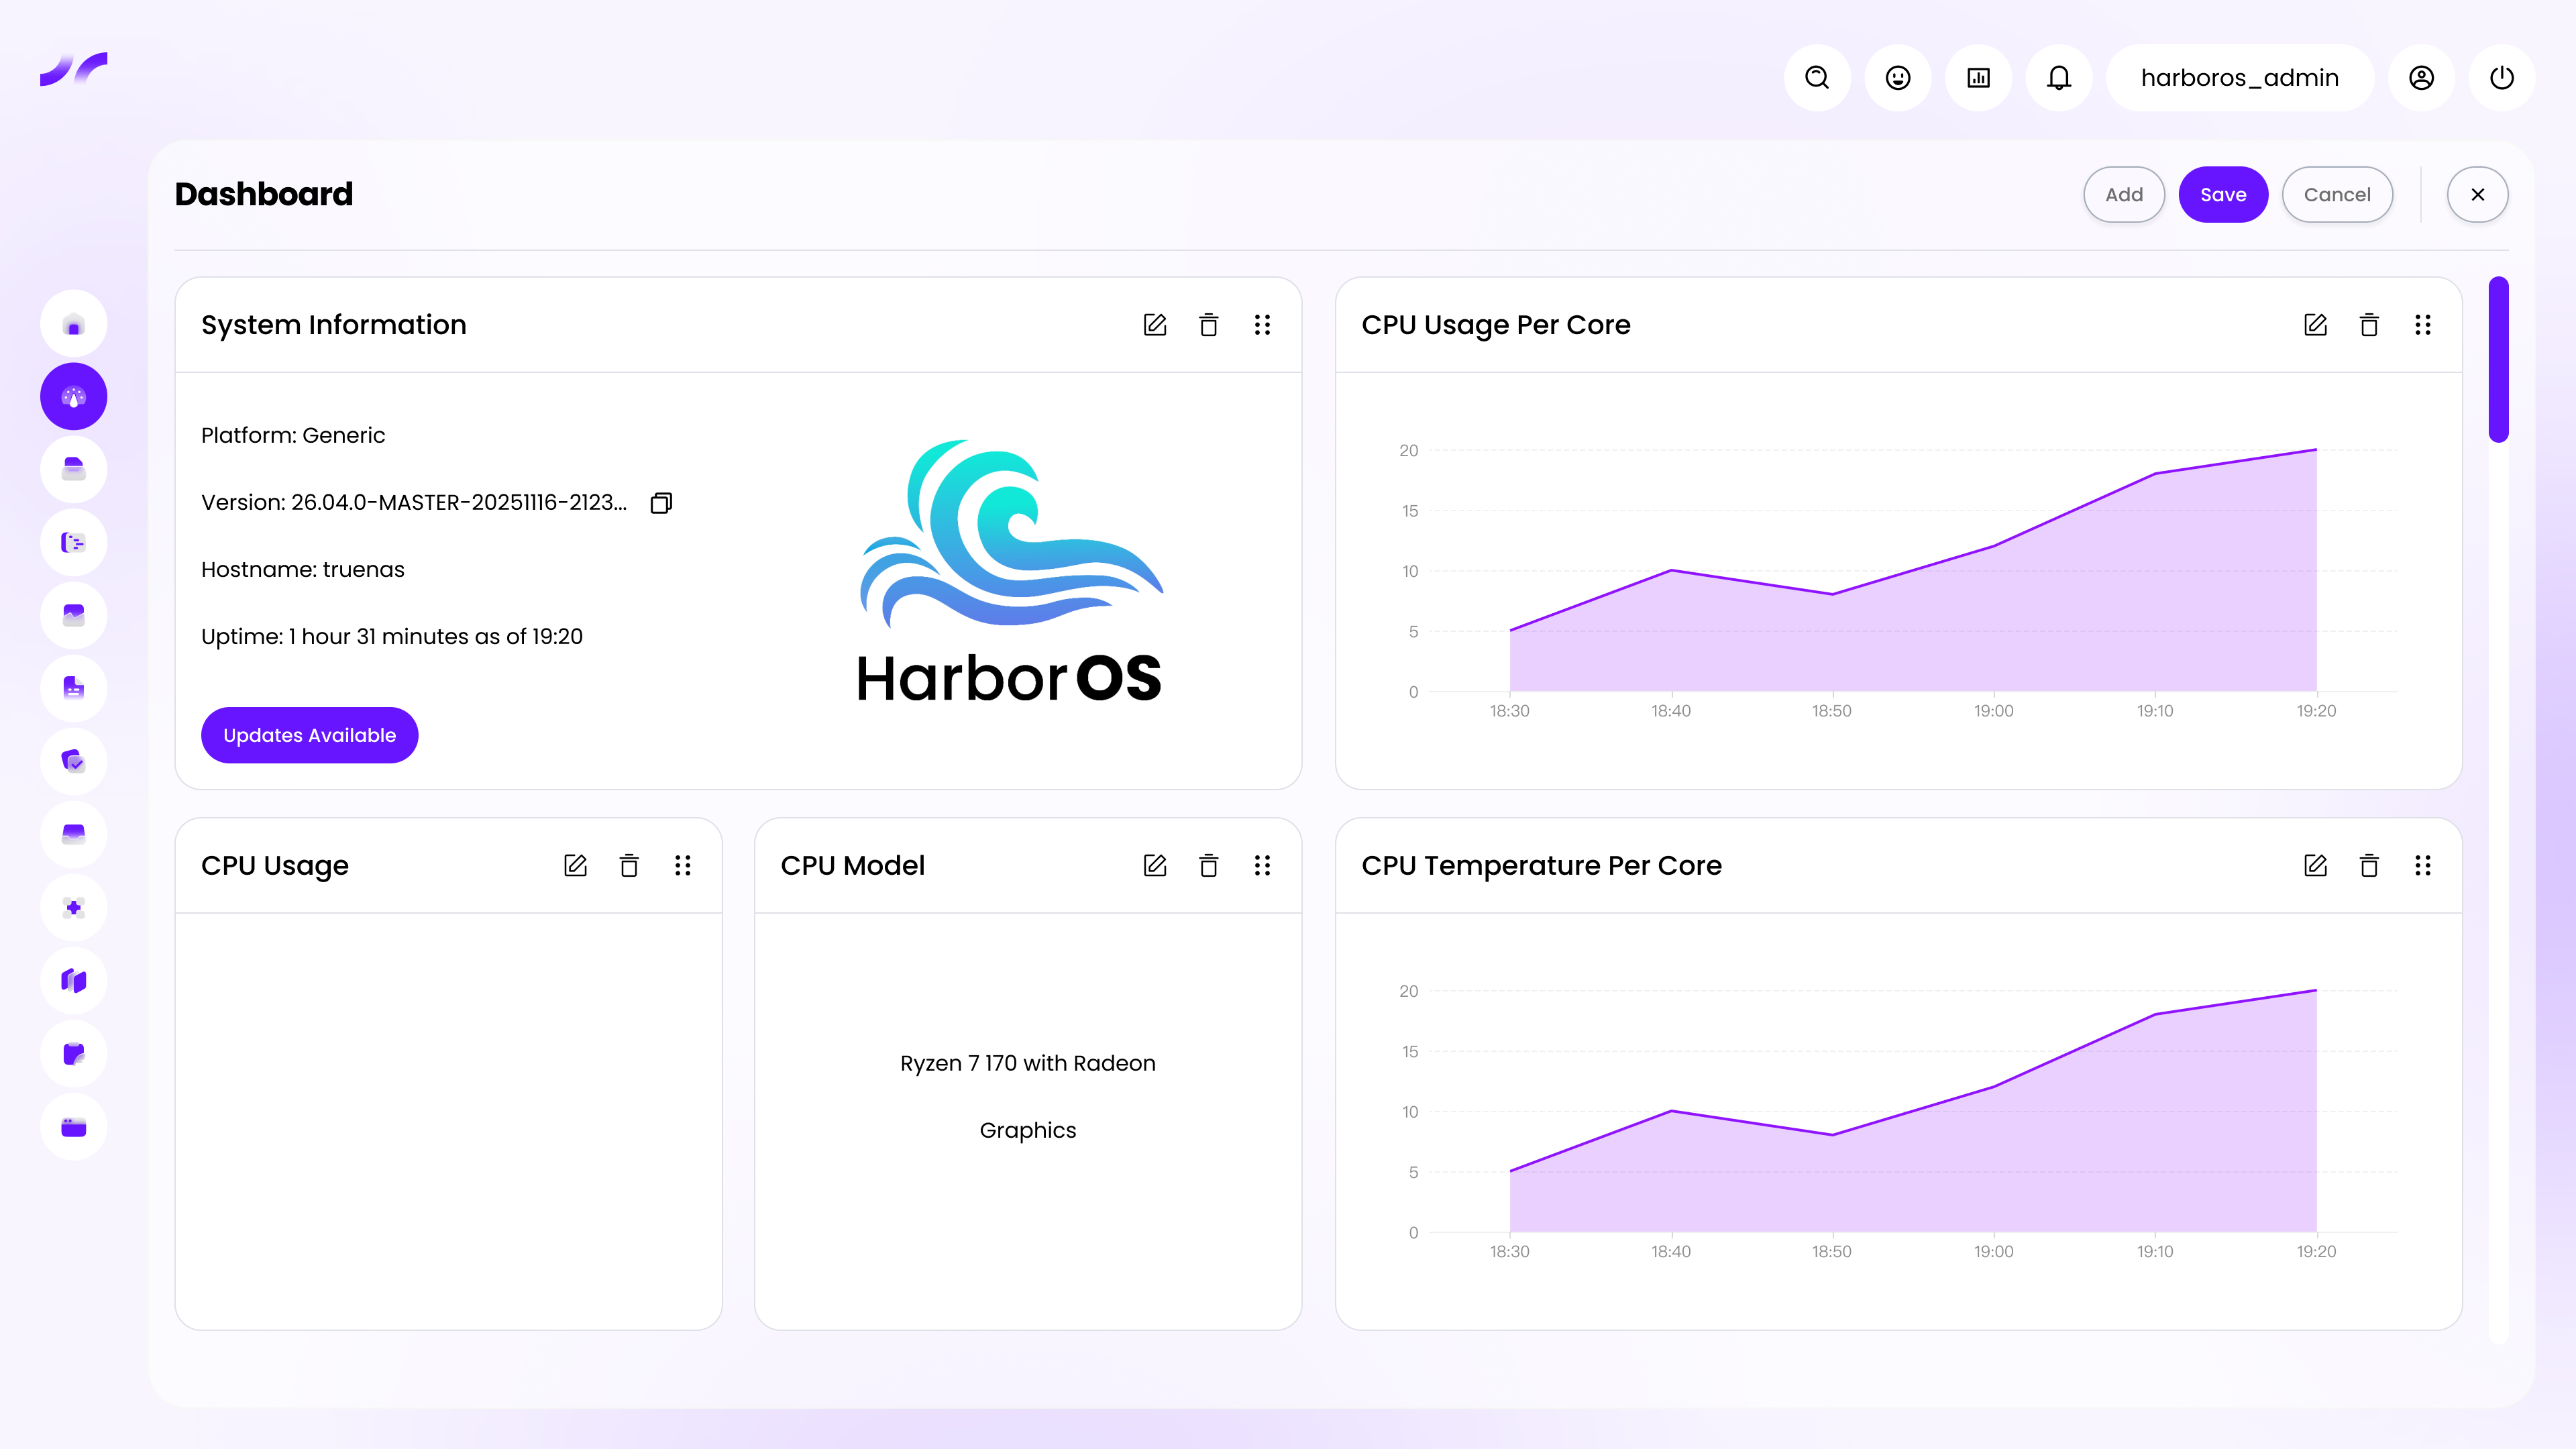Grab the System Information drag handle
2576x1449 pixels.
(1262, 325)
